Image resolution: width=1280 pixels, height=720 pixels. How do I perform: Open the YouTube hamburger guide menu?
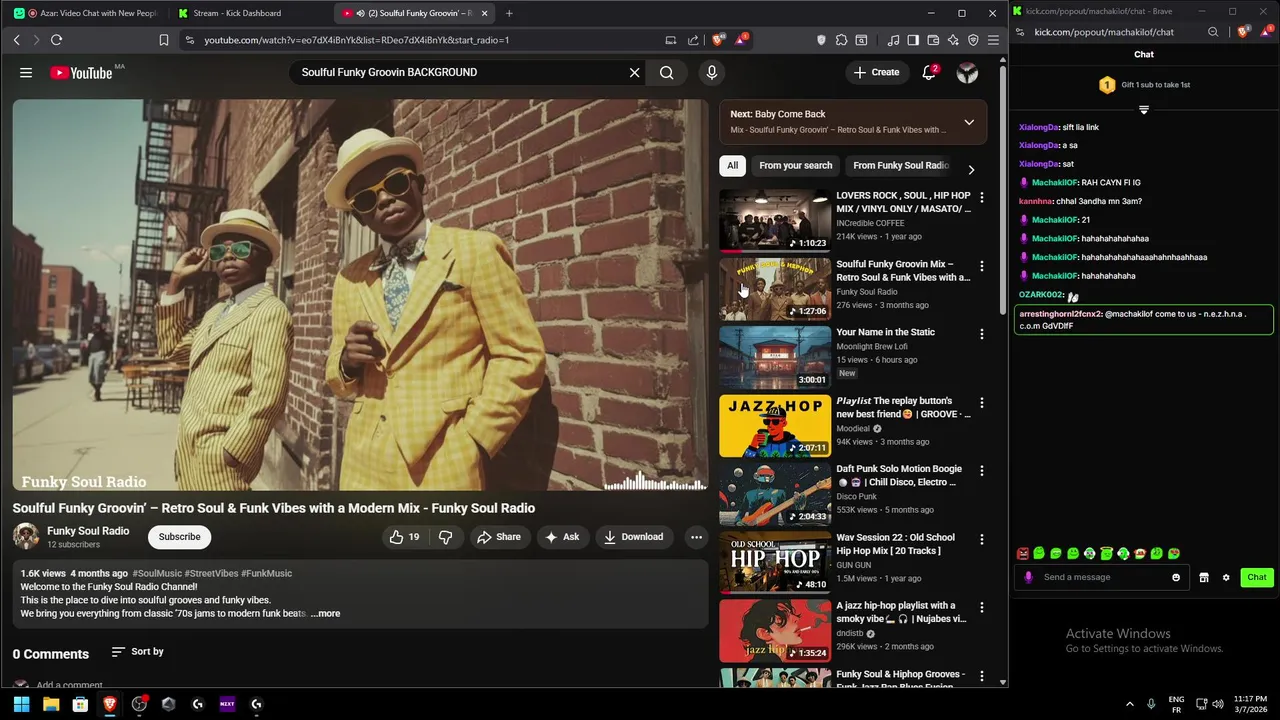point(26,72)
